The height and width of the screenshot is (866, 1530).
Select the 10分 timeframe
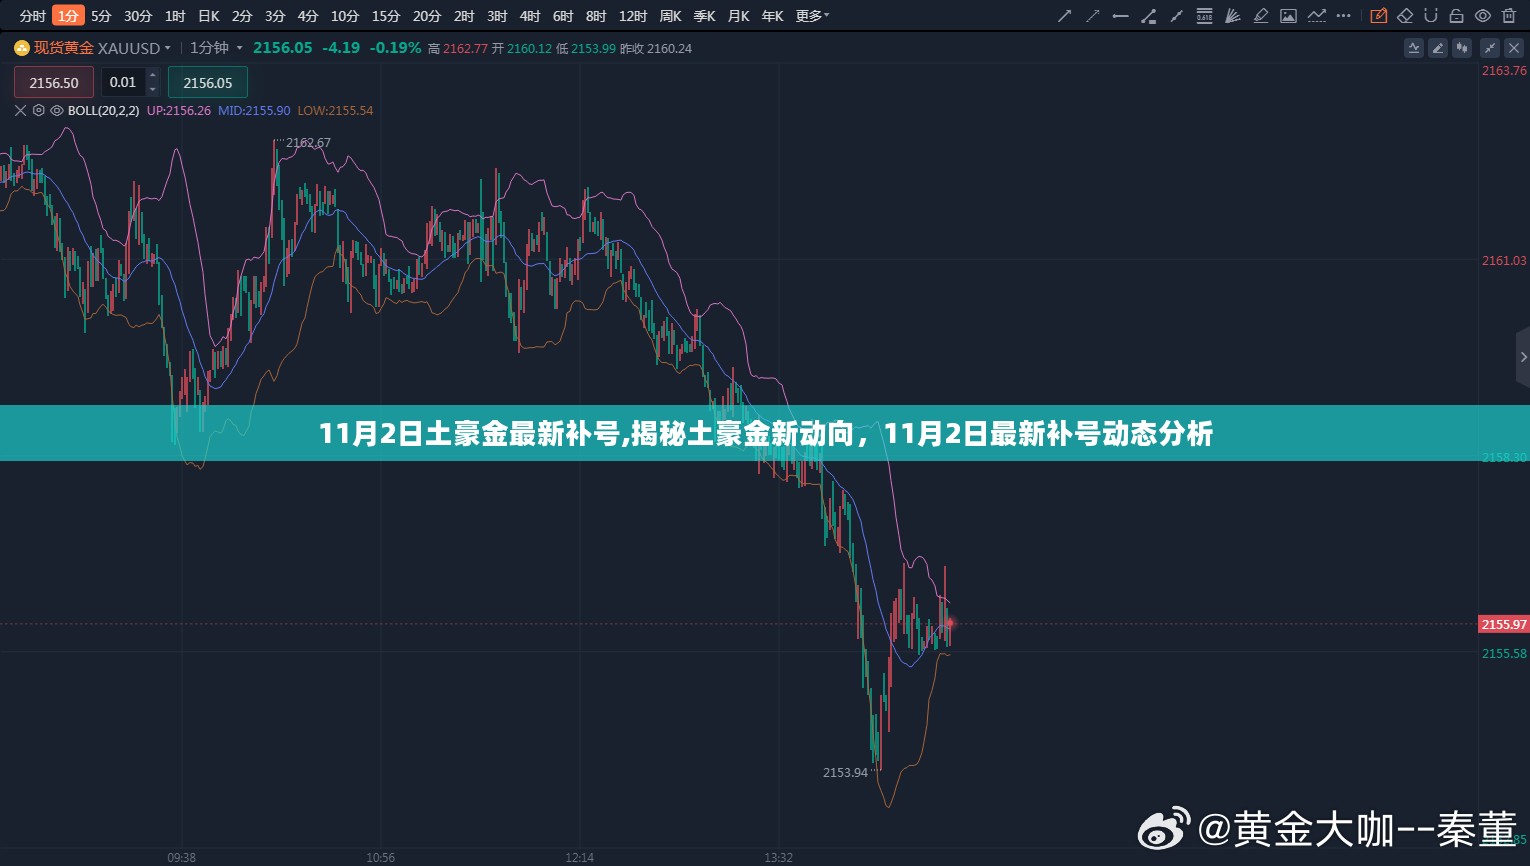click(345, 16)
